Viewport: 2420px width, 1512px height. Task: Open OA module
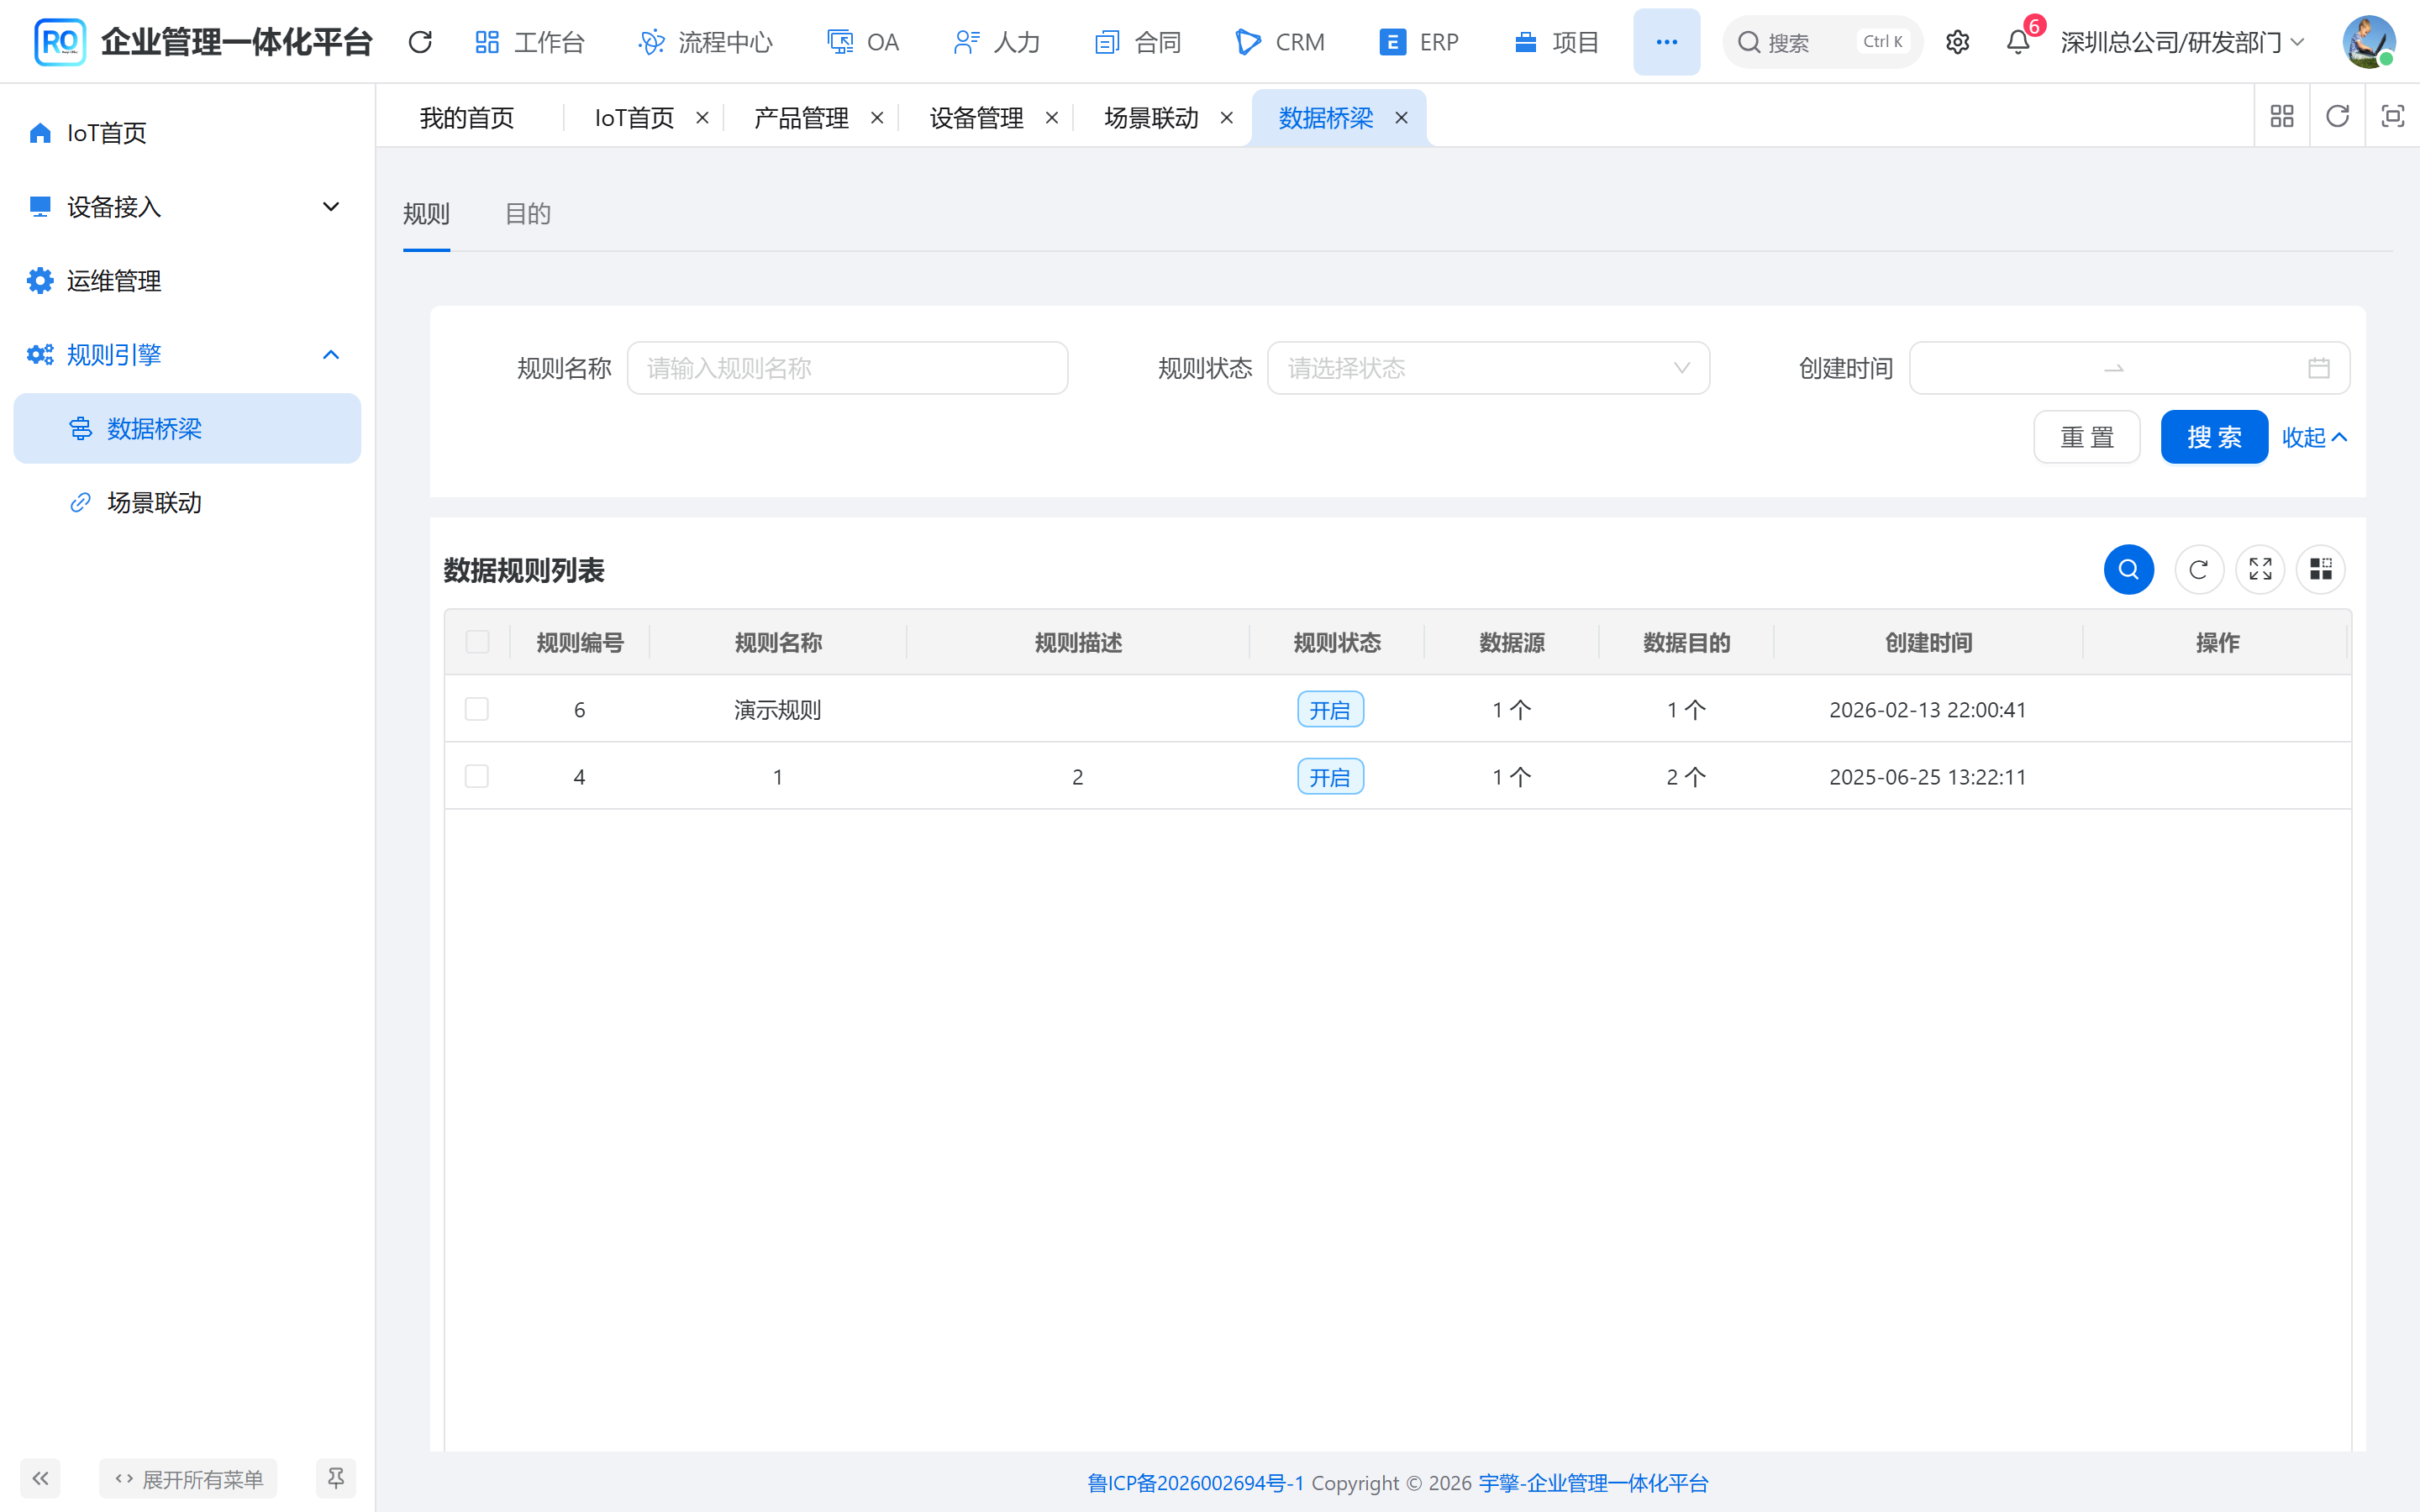863,42
